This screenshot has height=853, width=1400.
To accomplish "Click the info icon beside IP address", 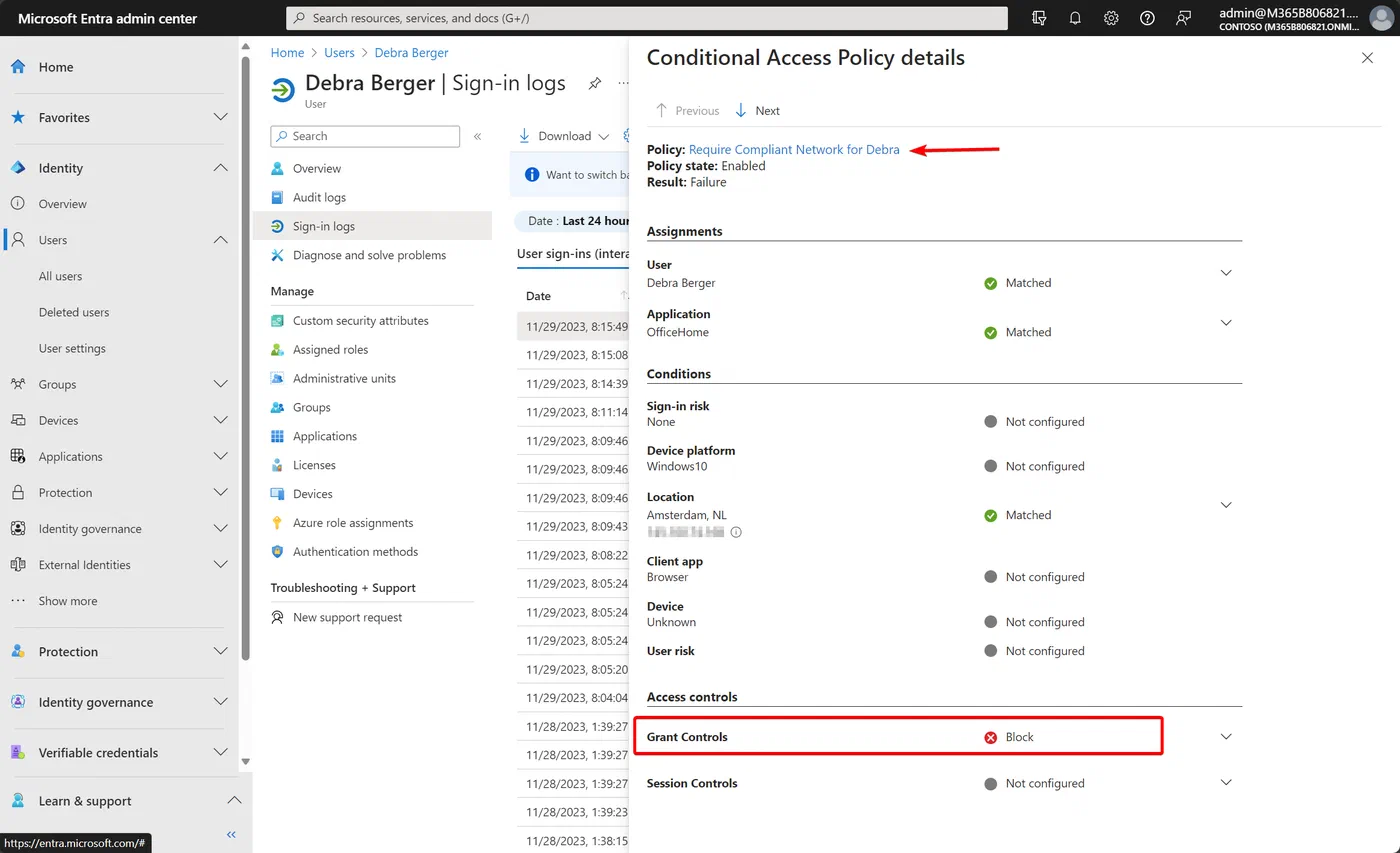I will pos(736,532).
